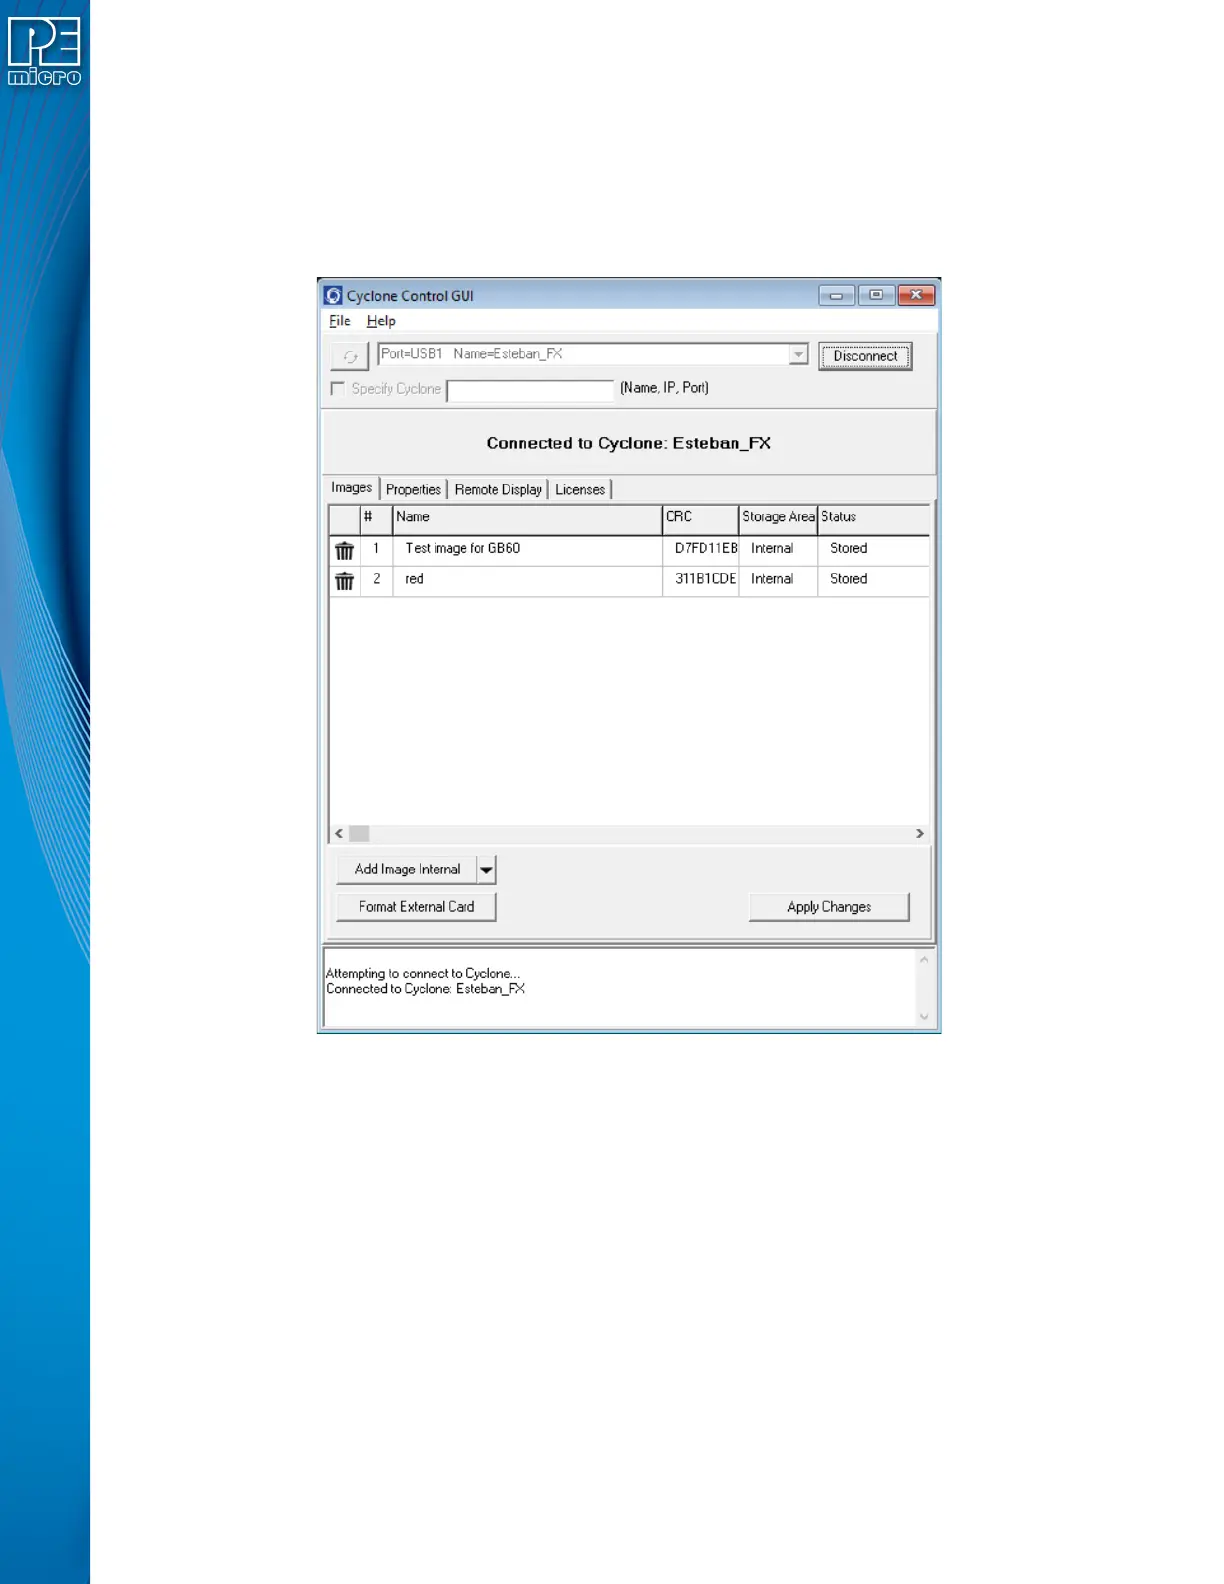
Task: Click the log line 'Connected to Cyclone: Esteban_FX'
Action: tap(425, 989)
